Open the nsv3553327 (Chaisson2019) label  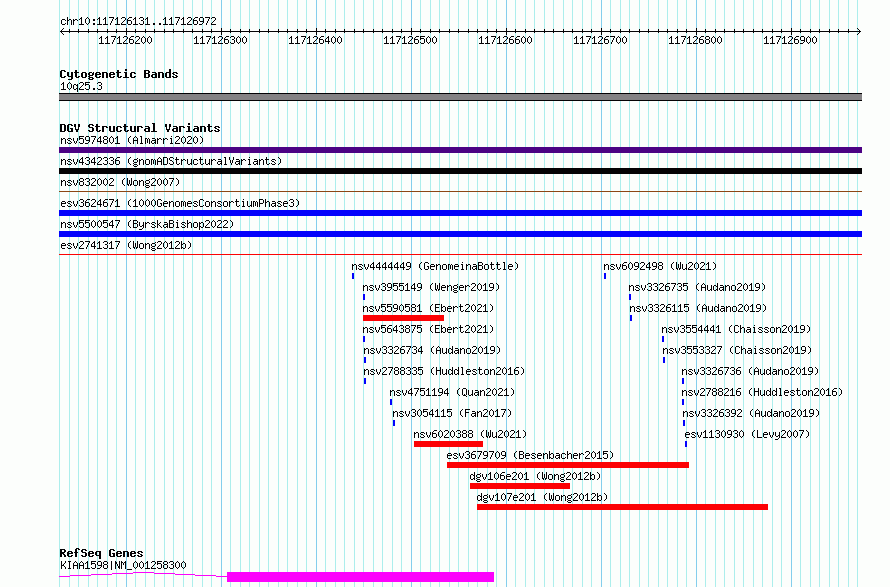[x=737, y=350]
